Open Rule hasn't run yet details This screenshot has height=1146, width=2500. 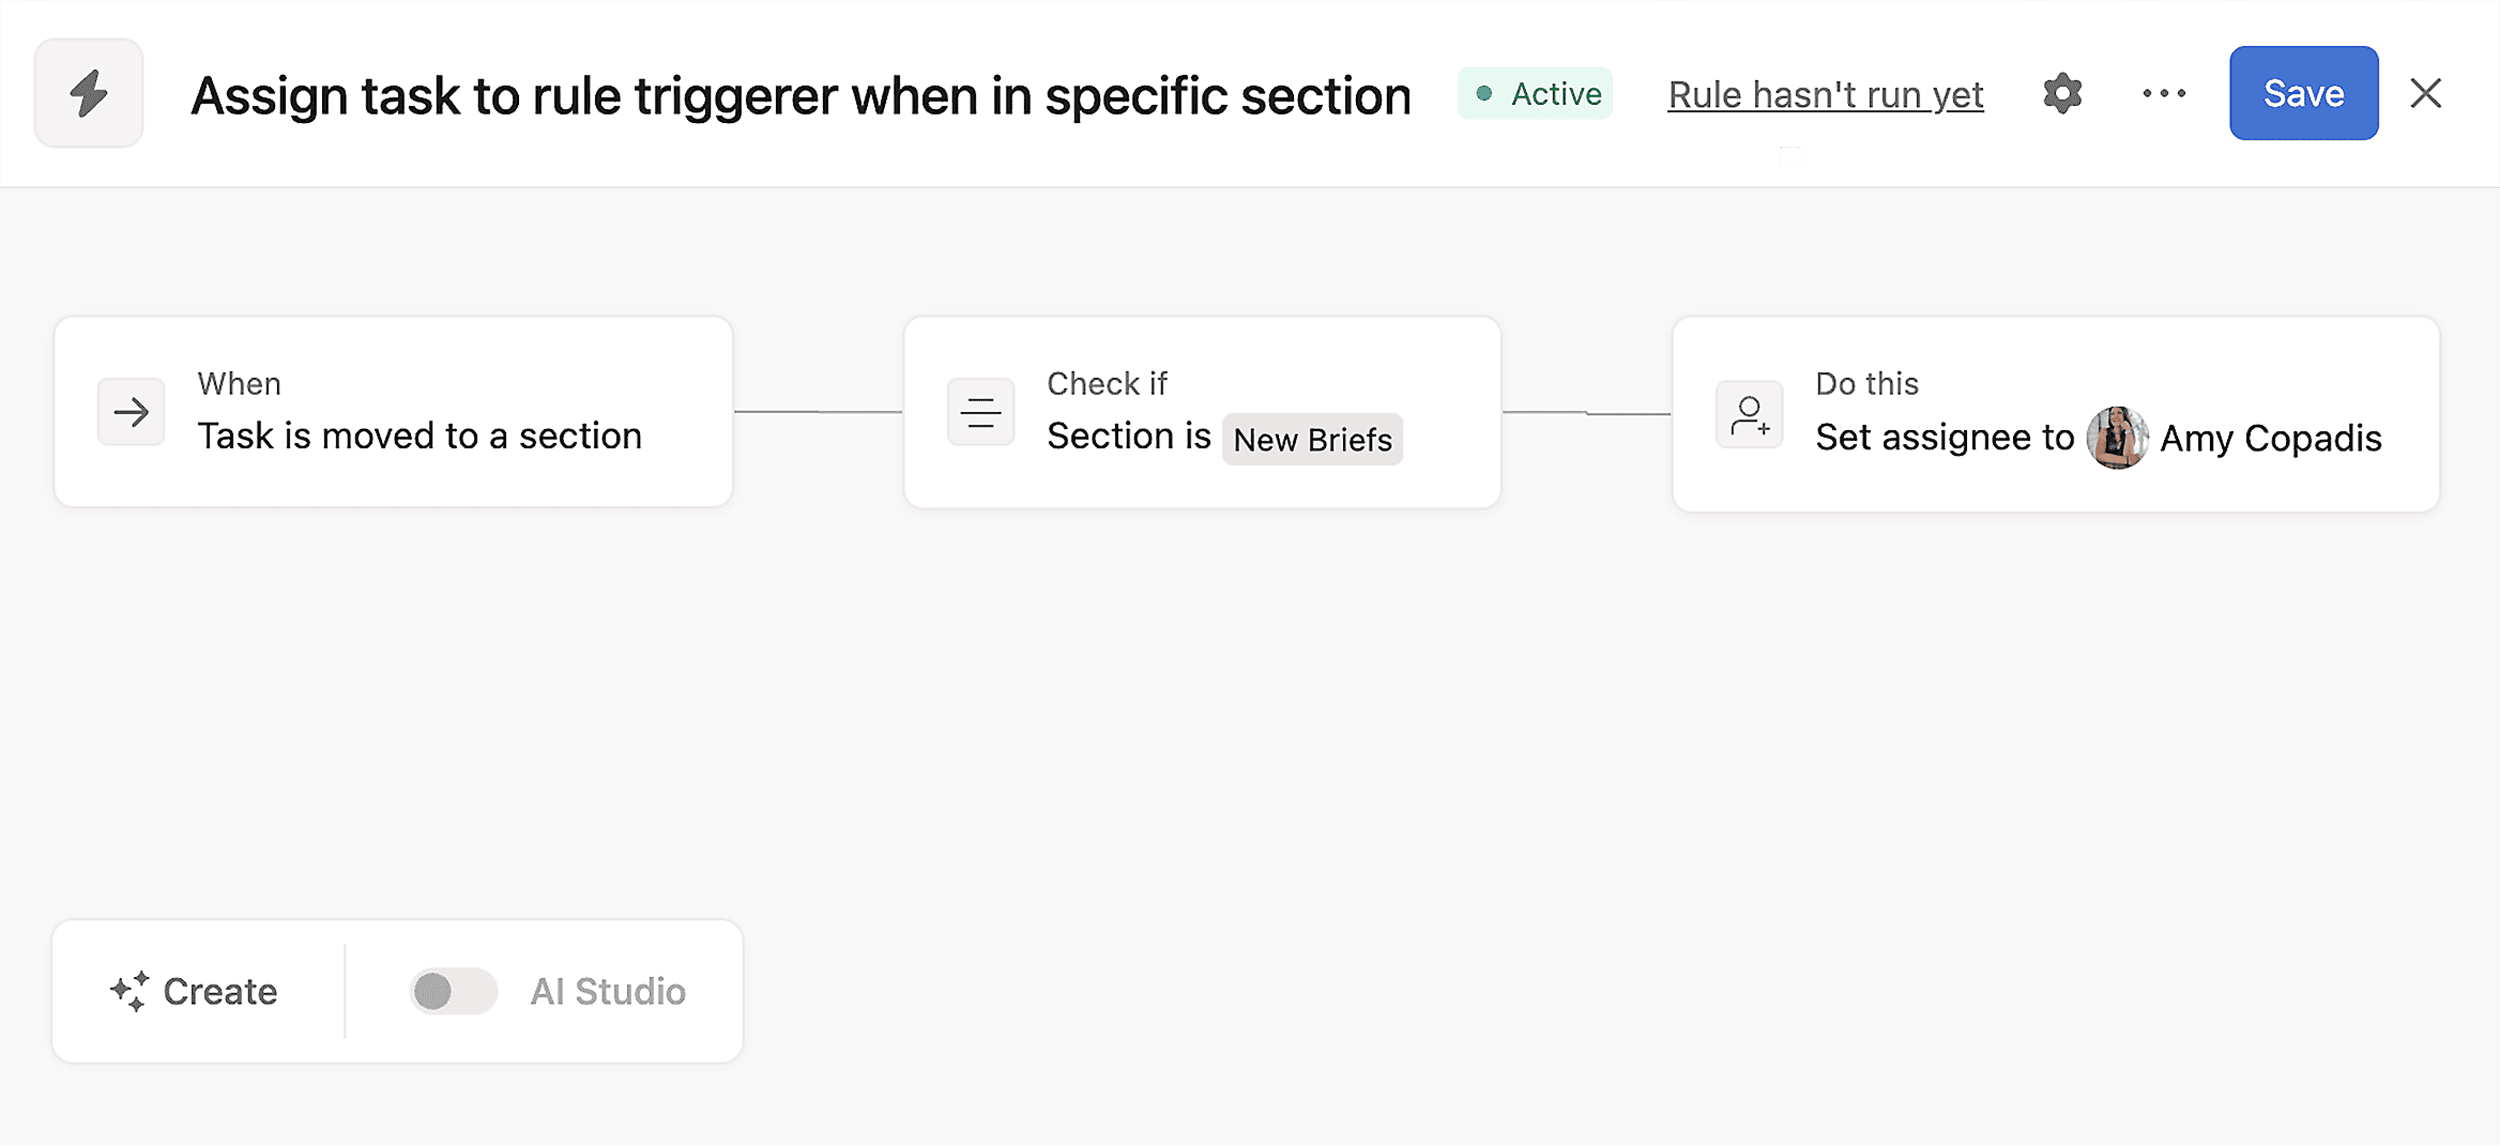1824,93
